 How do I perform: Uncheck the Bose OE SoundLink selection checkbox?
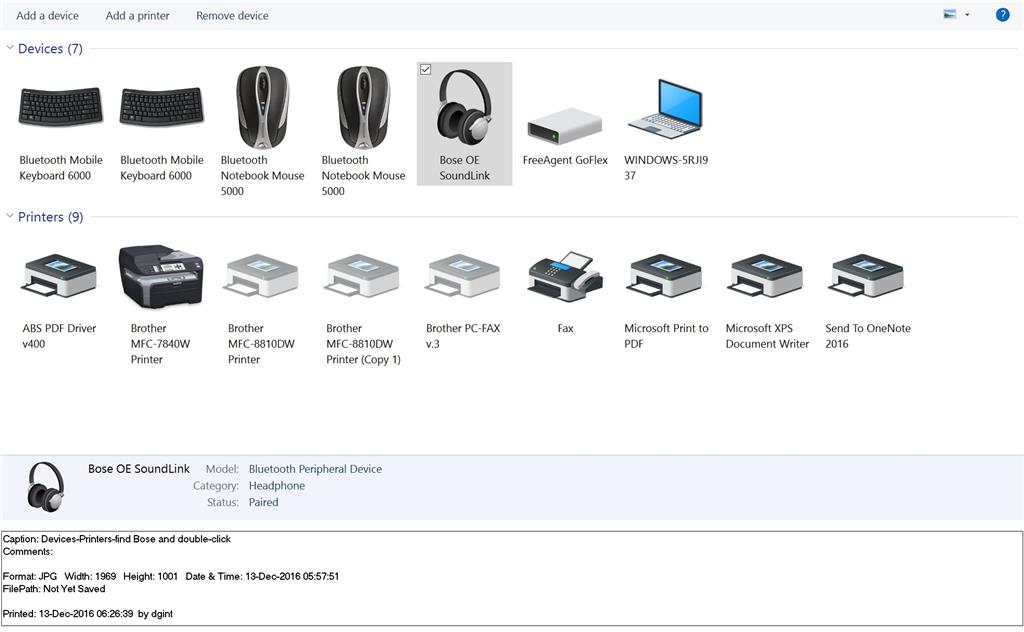pyautogui.click(x=425, y=69)
